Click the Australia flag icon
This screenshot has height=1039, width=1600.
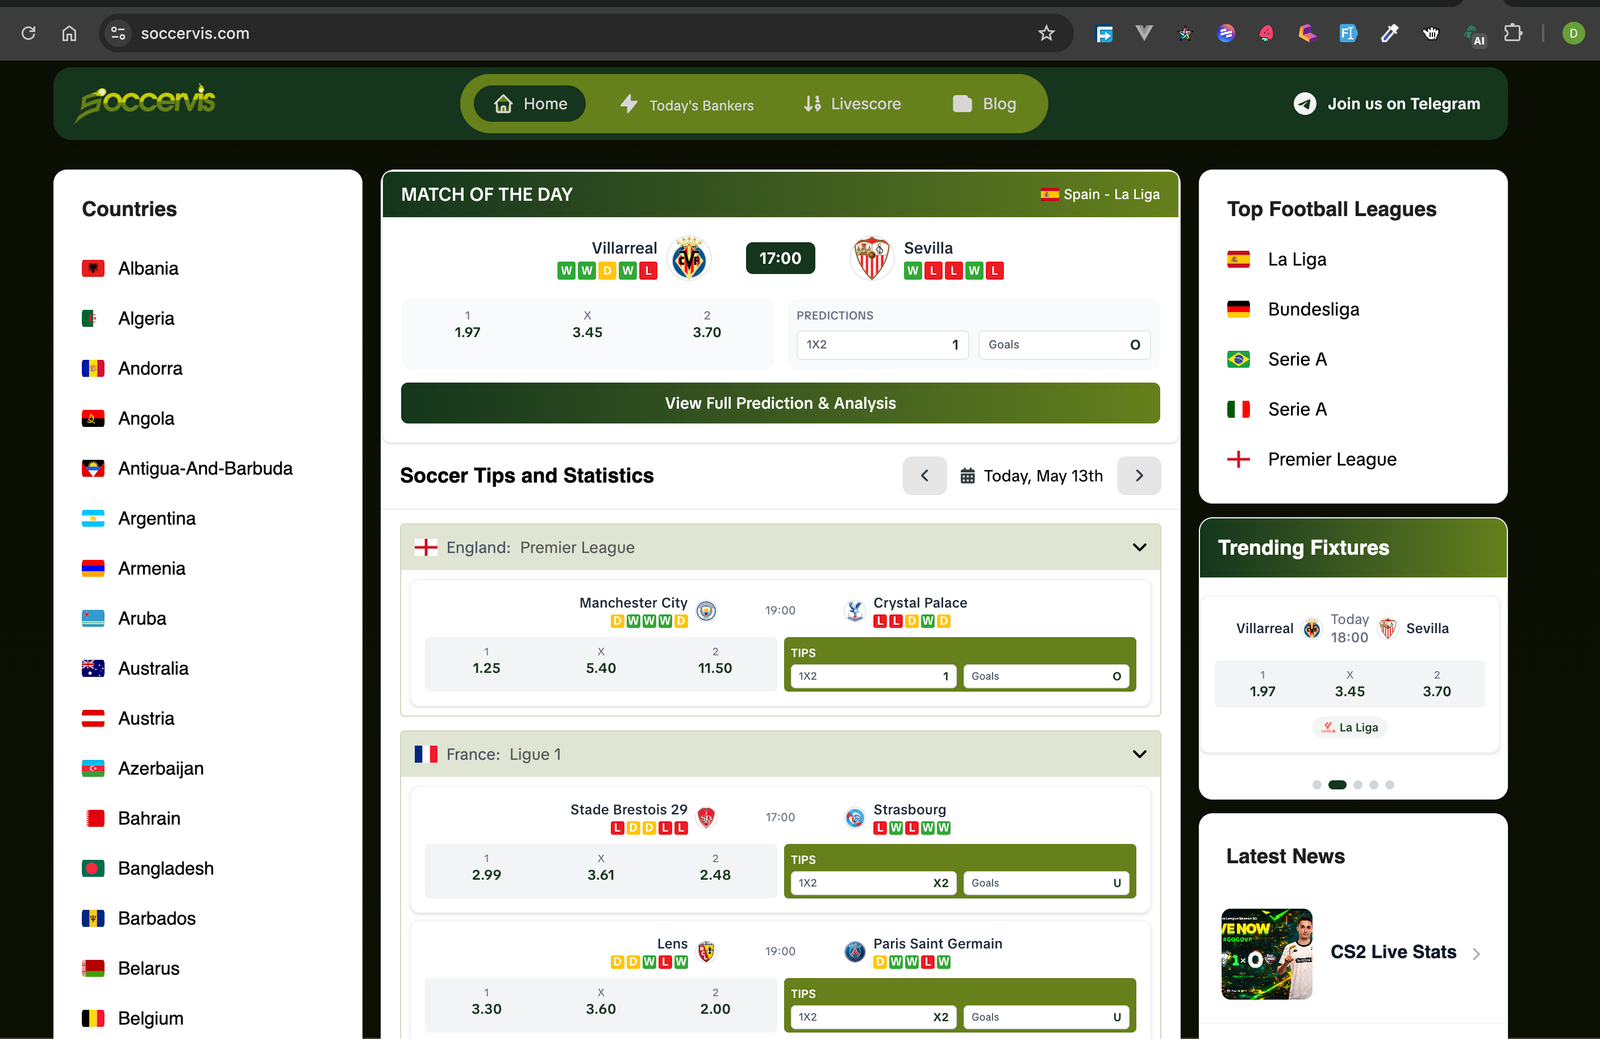93,668
